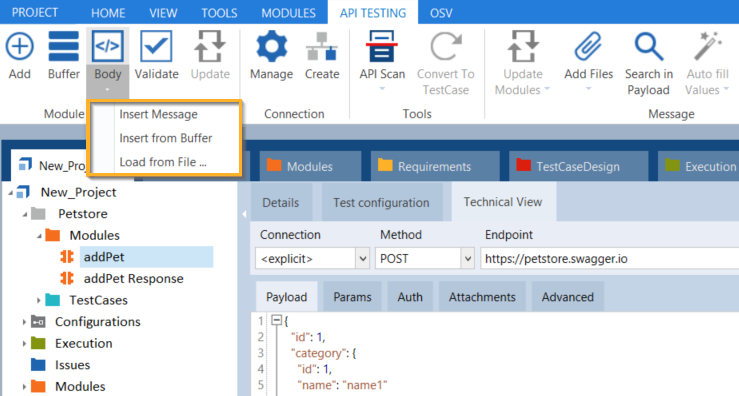This screenshot has height=396, width=739.
Task: Switch to the Test configuration tab
Action: pyautogui.click(x=381, y=203)
